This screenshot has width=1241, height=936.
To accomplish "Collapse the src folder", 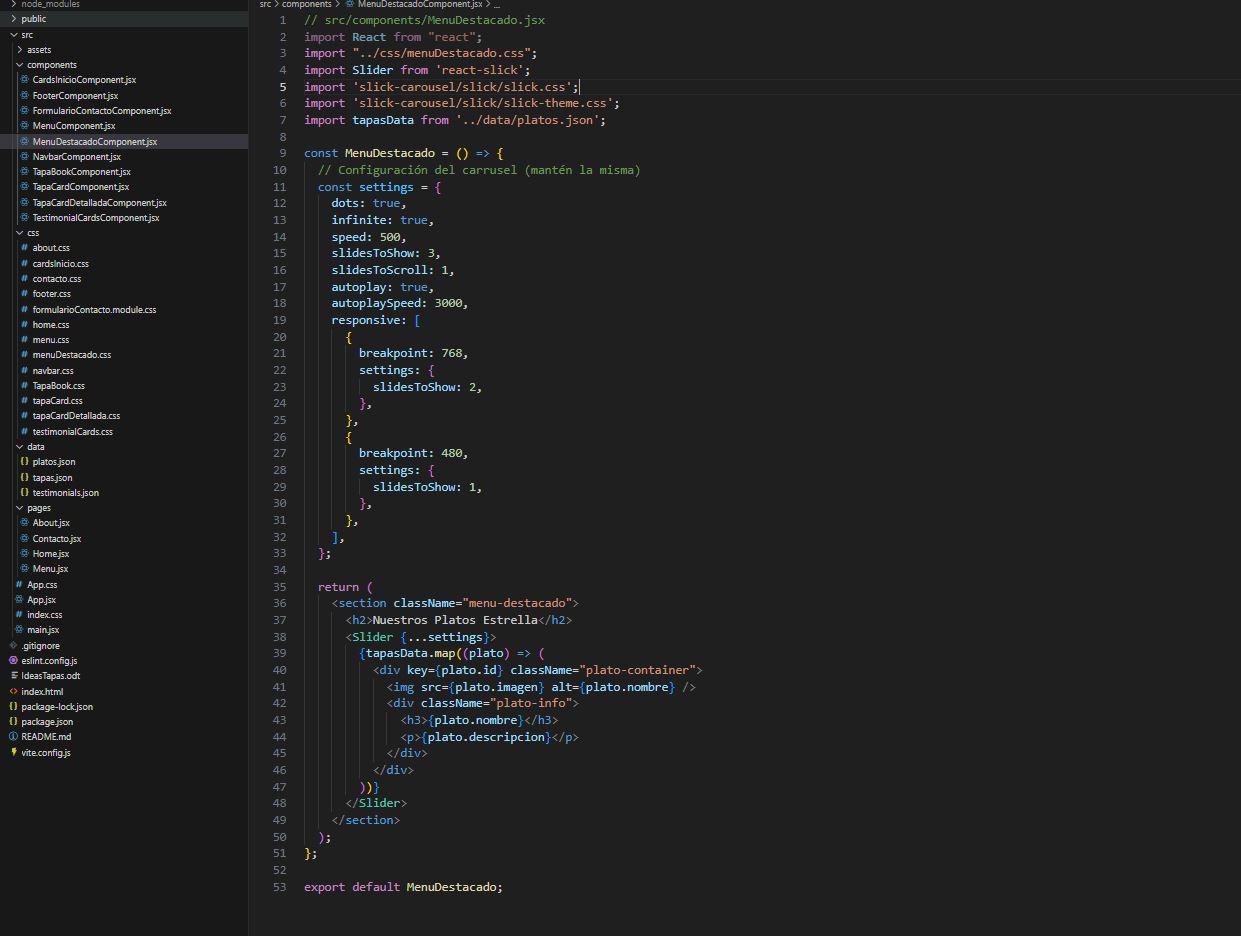I will 14,35.
